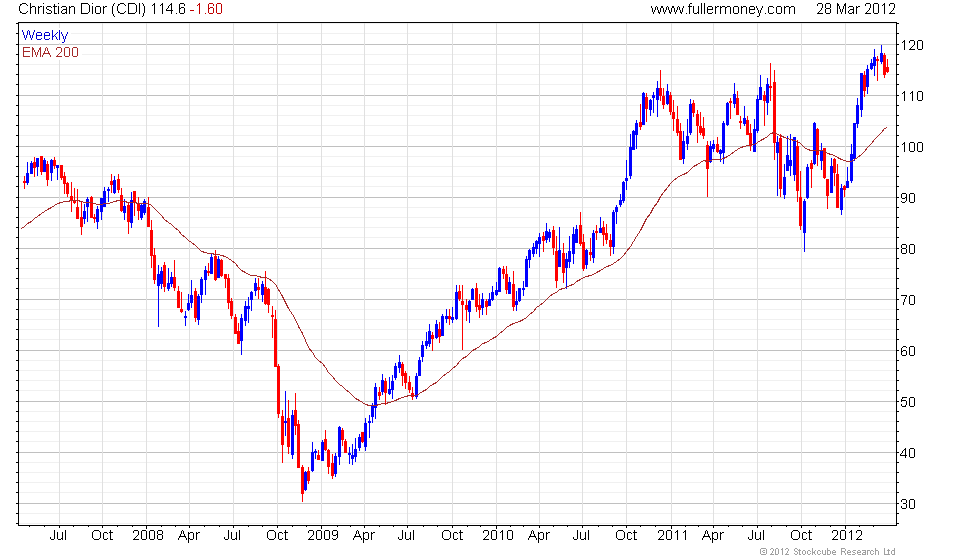Image resolution: width=980 pixels, height=560 pixels.
Task: Click the 2010 year label on time axis
Action: pyautogui.click(x=498, y=536)
